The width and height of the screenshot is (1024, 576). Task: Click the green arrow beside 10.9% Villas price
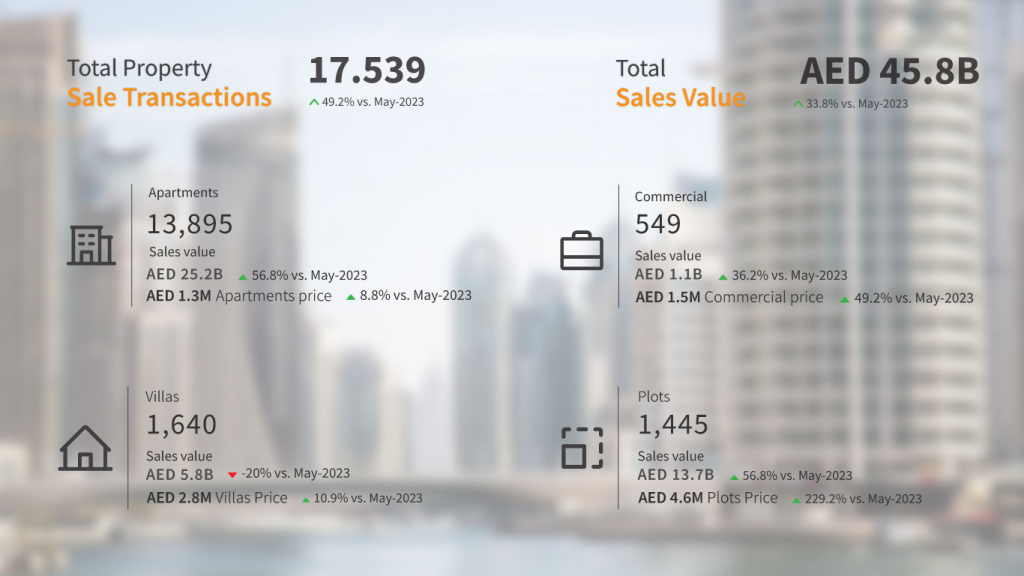305,499
